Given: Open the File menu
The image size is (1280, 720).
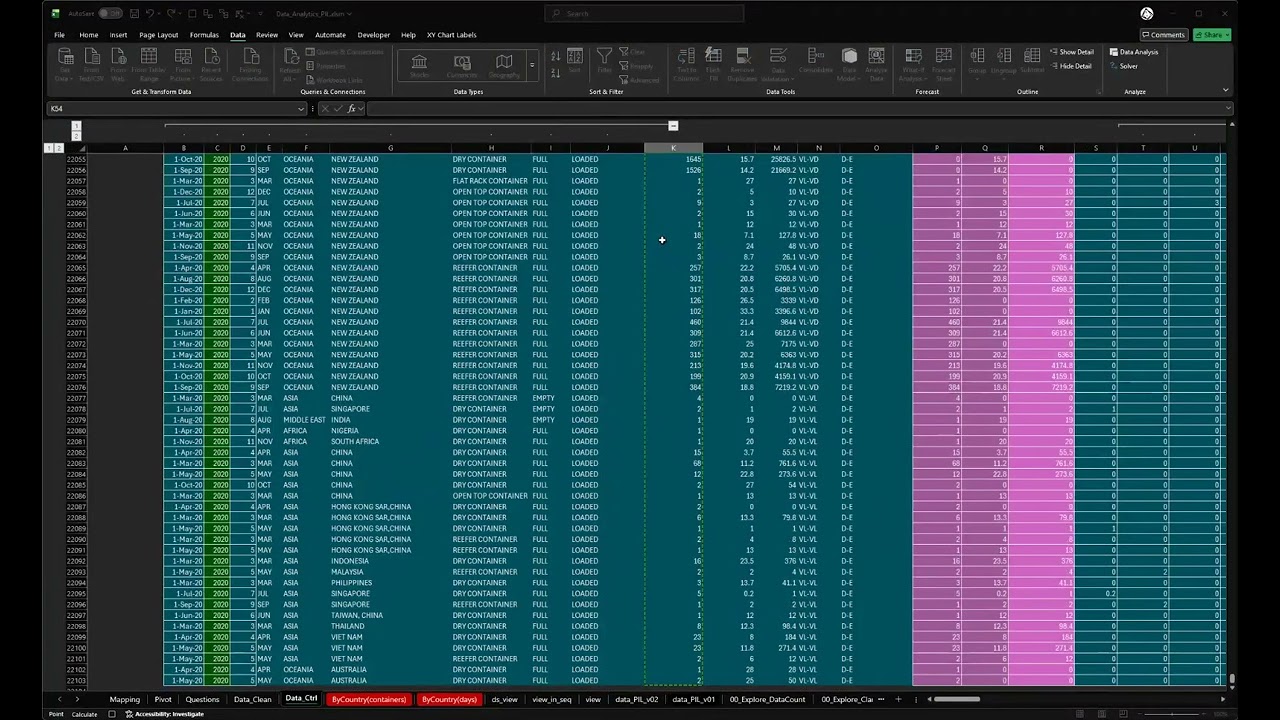Looking at the screenshot, I should click(x=59, y=35).
